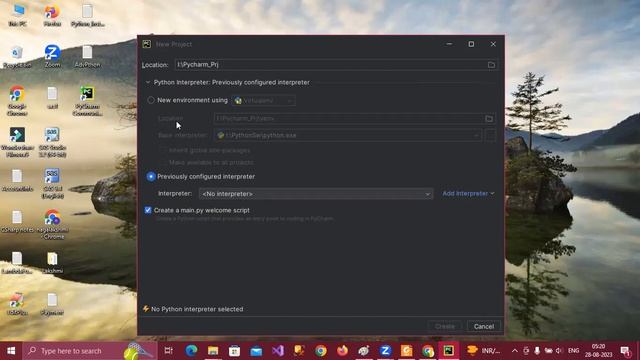Open the clock and date in taskbar
The image size is (640, 360).
pos(598,351)
